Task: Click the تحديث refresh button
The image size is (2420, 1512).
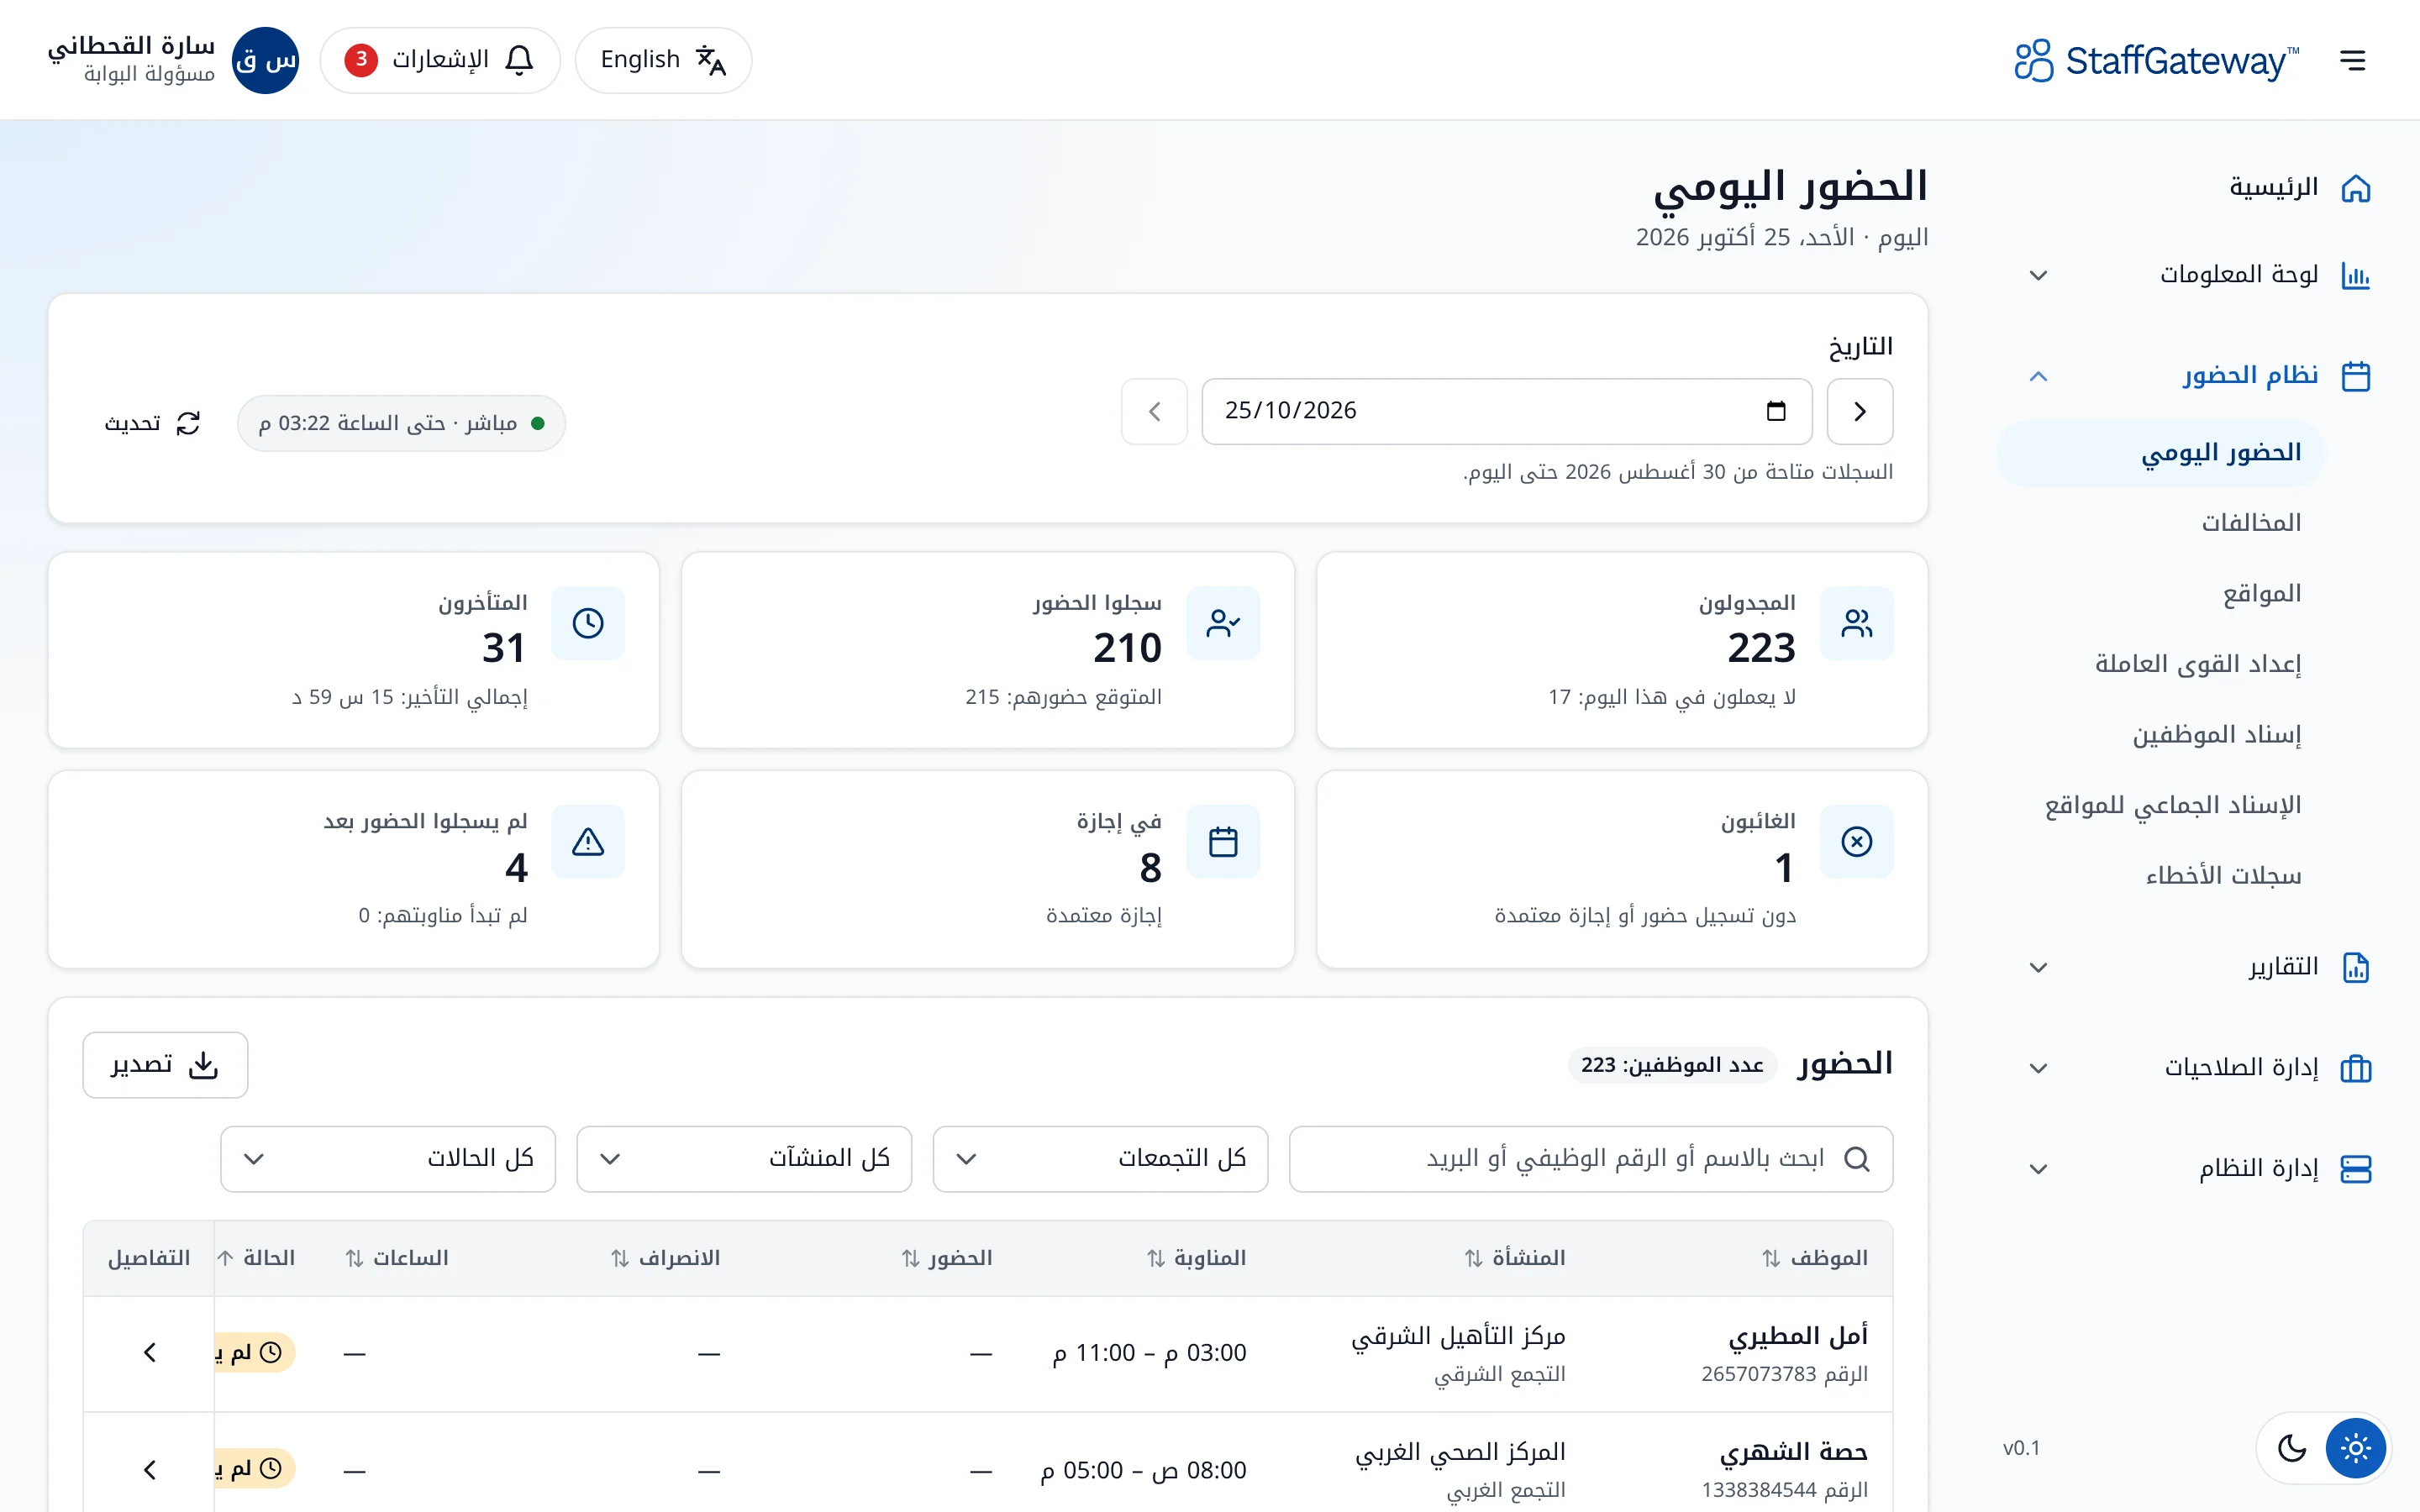Action: 153,424
